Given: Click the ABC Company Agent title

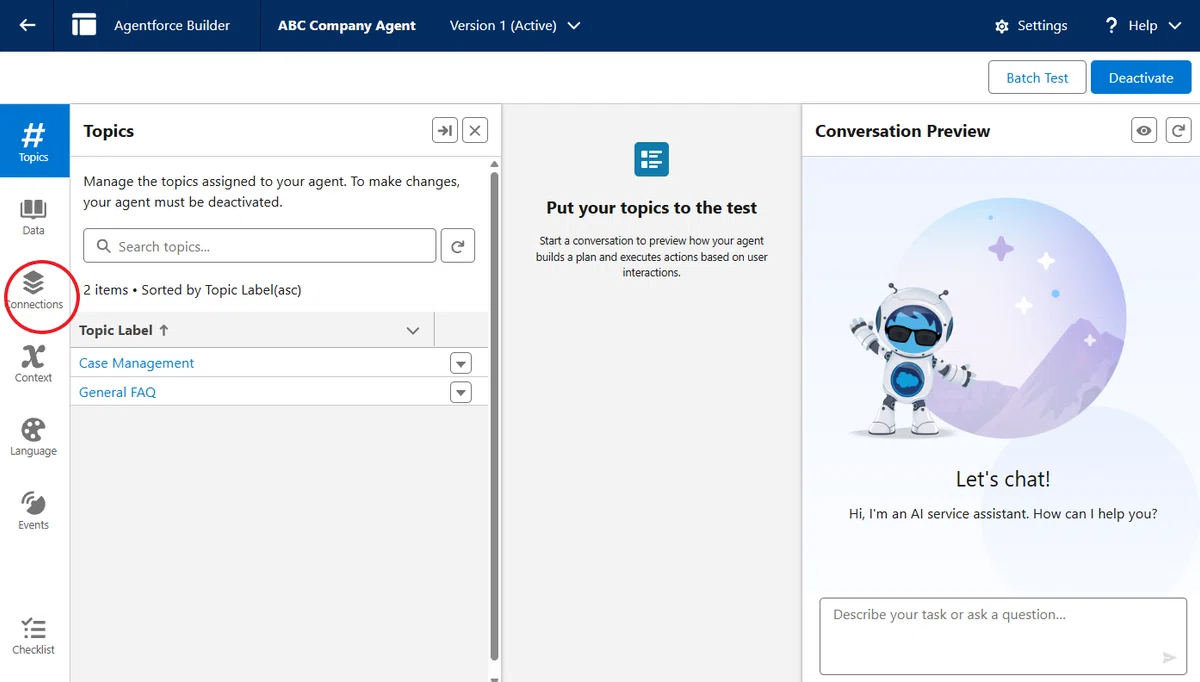Looking at the screenshot, I should pyautogui.click(x=347, y=26).
